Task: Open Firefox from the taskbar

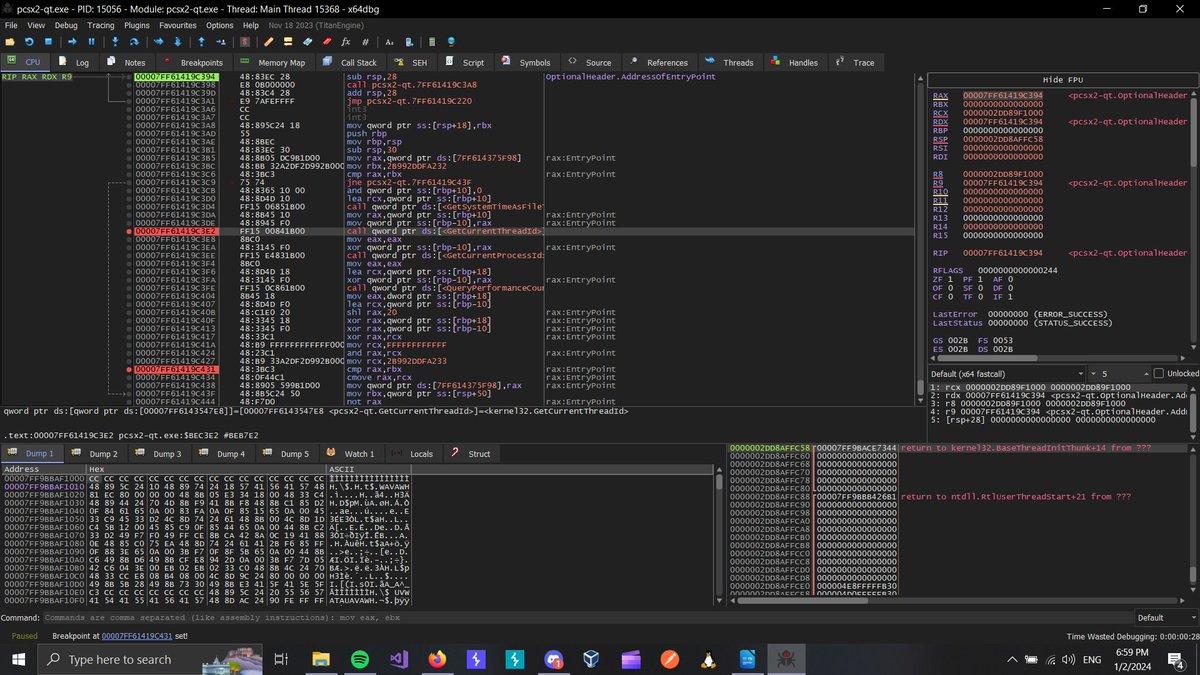Action: pyautogui.click(x=436, y=659)
